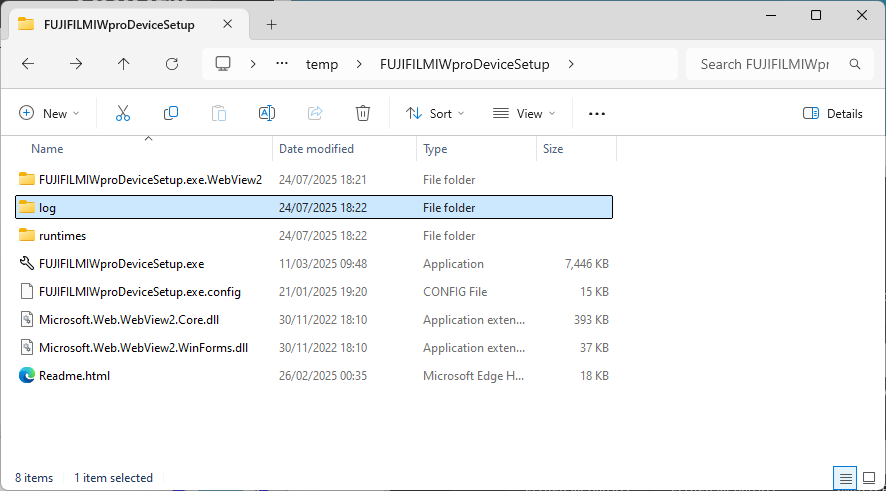Refresh the current folder view
This screenshot has height=491, width=886.
[x=172, y=64]
